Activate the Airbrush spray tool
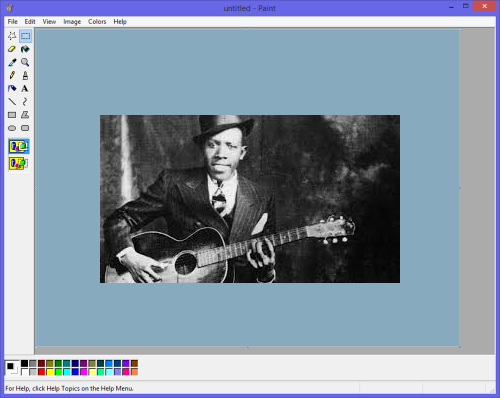The height and width of the screenshot is (398, 500). point(12,89)
